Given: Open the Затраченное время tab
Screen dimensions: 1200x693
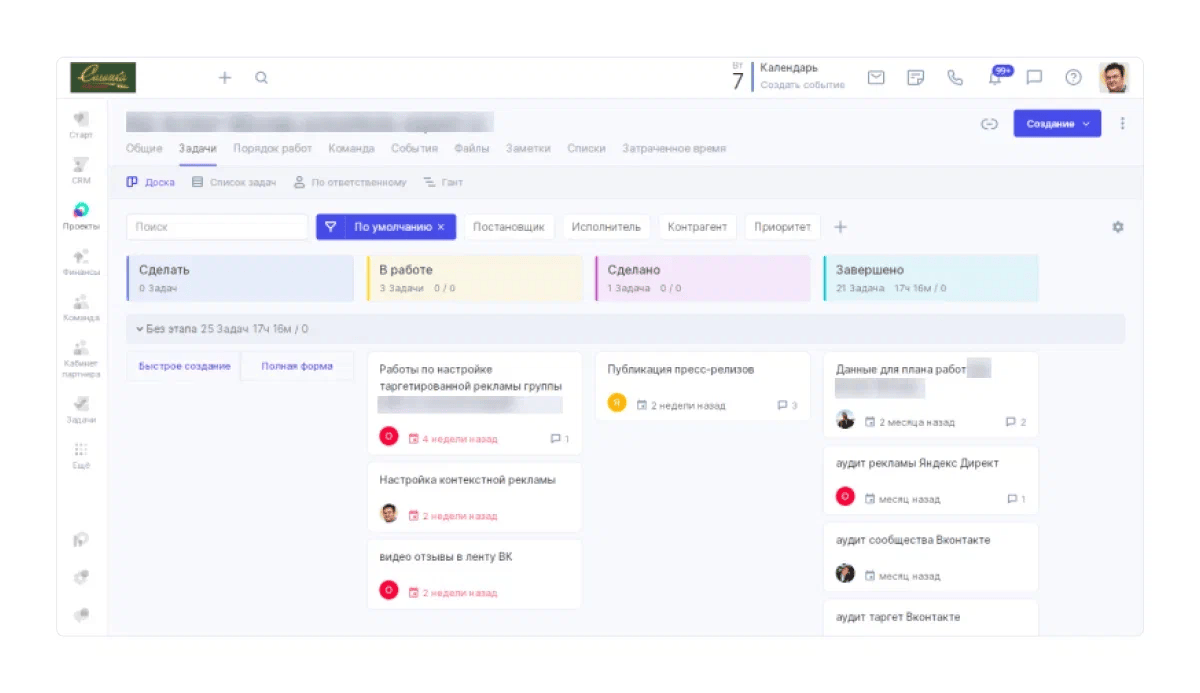Looking at the screenshot, I should pos(673,148).
